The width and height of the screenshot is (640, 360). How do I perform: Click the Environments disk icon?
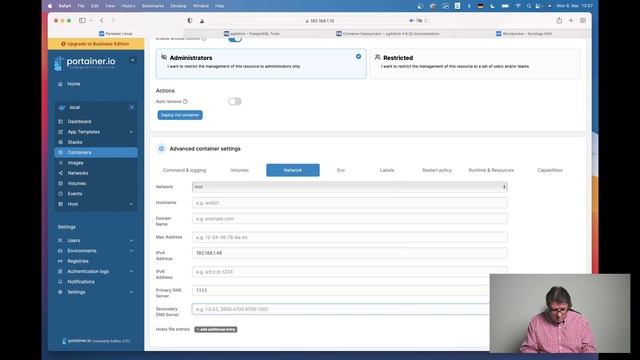60,251
